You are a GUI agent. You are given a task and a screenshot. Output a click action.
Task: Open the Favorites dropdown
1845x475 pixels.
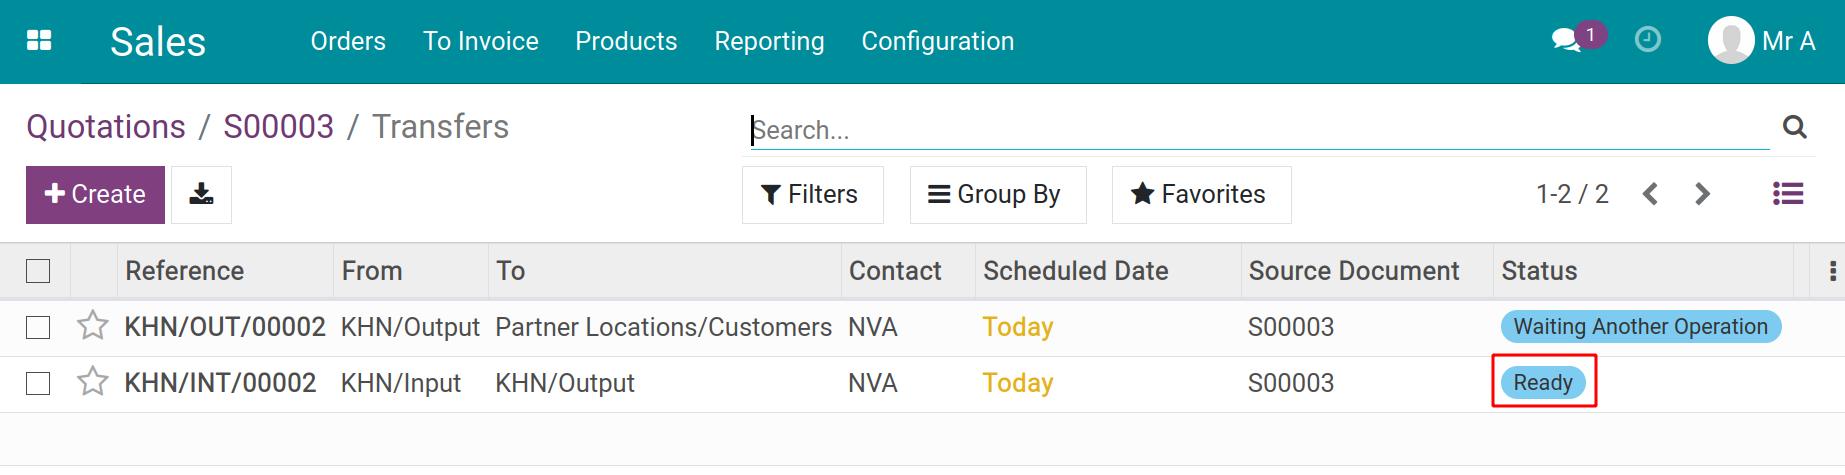[x=1201, y=194]
